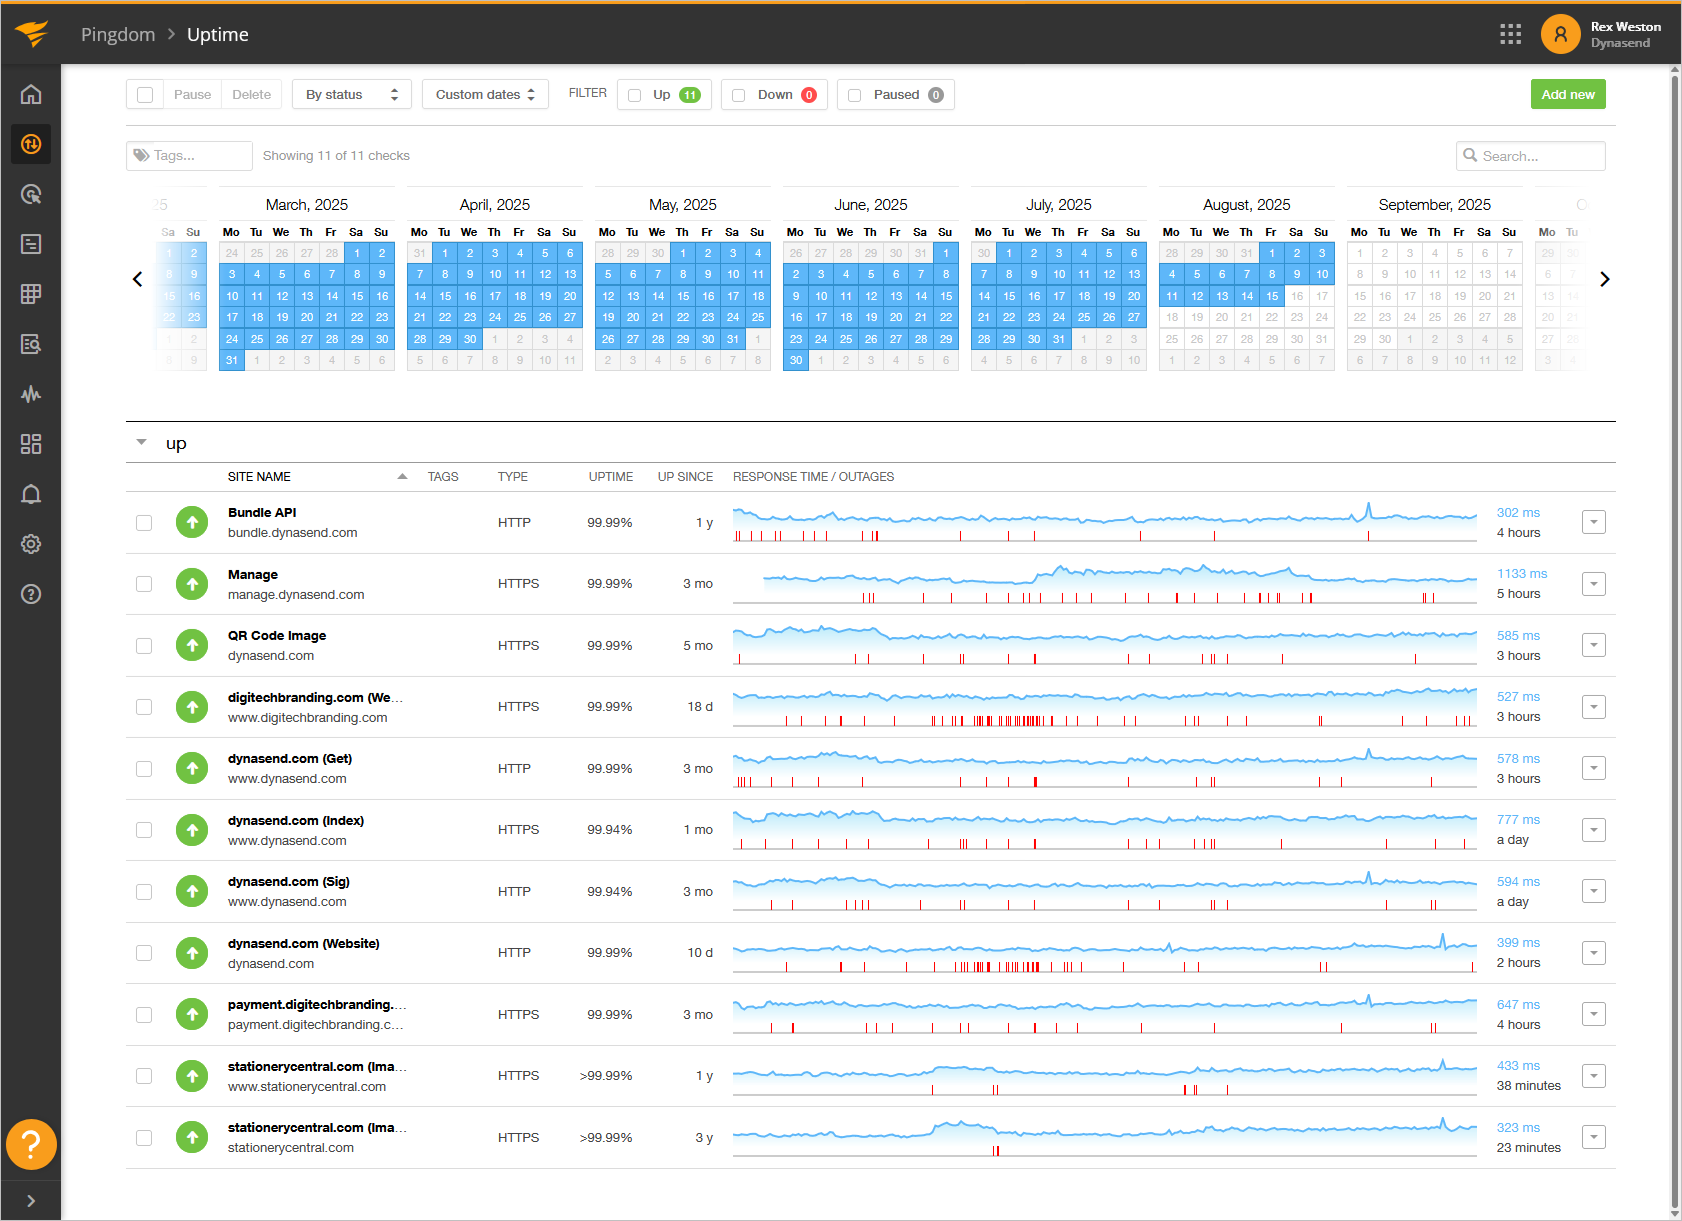
Task: Click the orange help question bubble
Action: coord(31,1144)
